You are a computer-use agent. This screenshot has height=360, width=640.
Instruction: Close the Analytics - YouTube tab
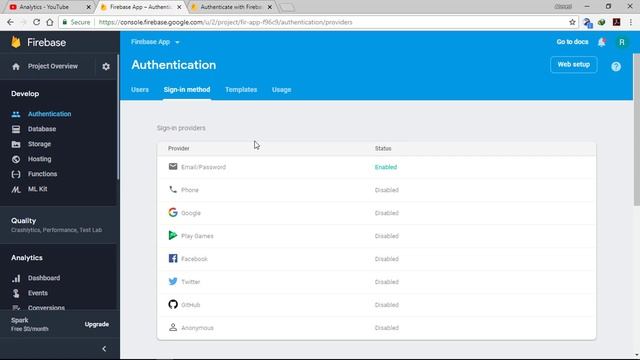point(89,7)
